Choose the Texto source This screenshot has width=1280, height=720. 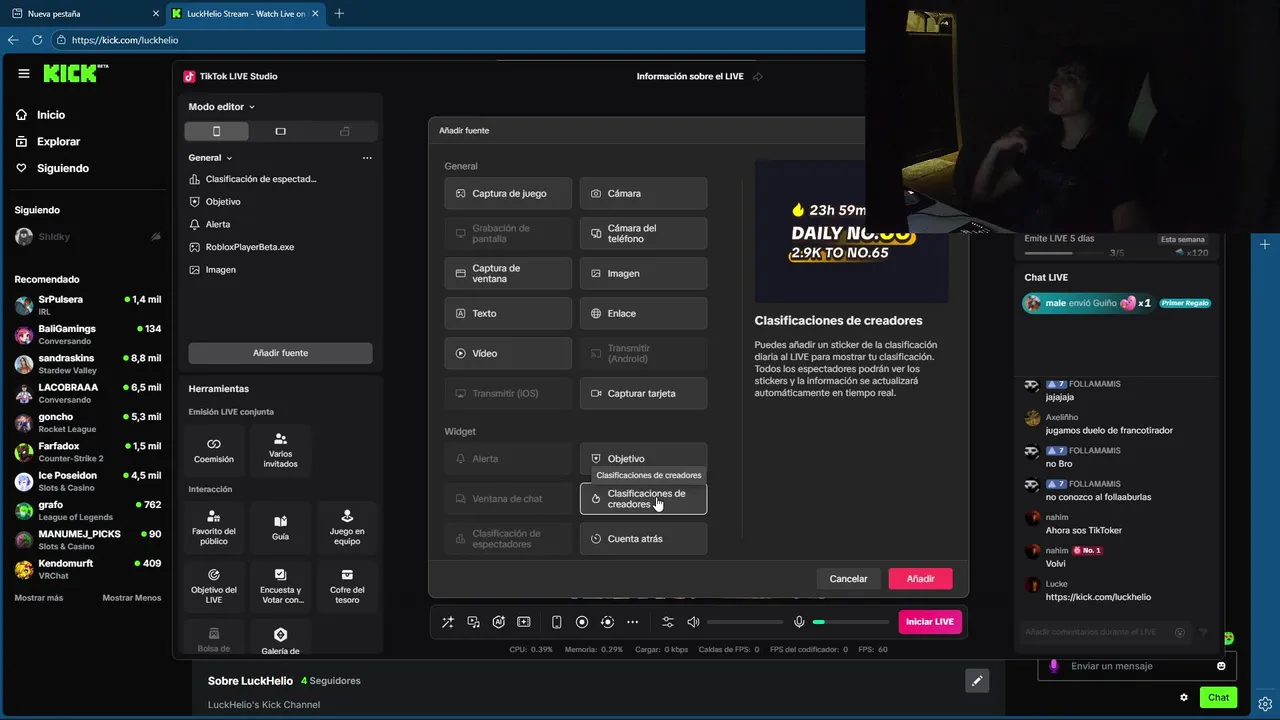(x=508, y=313)
